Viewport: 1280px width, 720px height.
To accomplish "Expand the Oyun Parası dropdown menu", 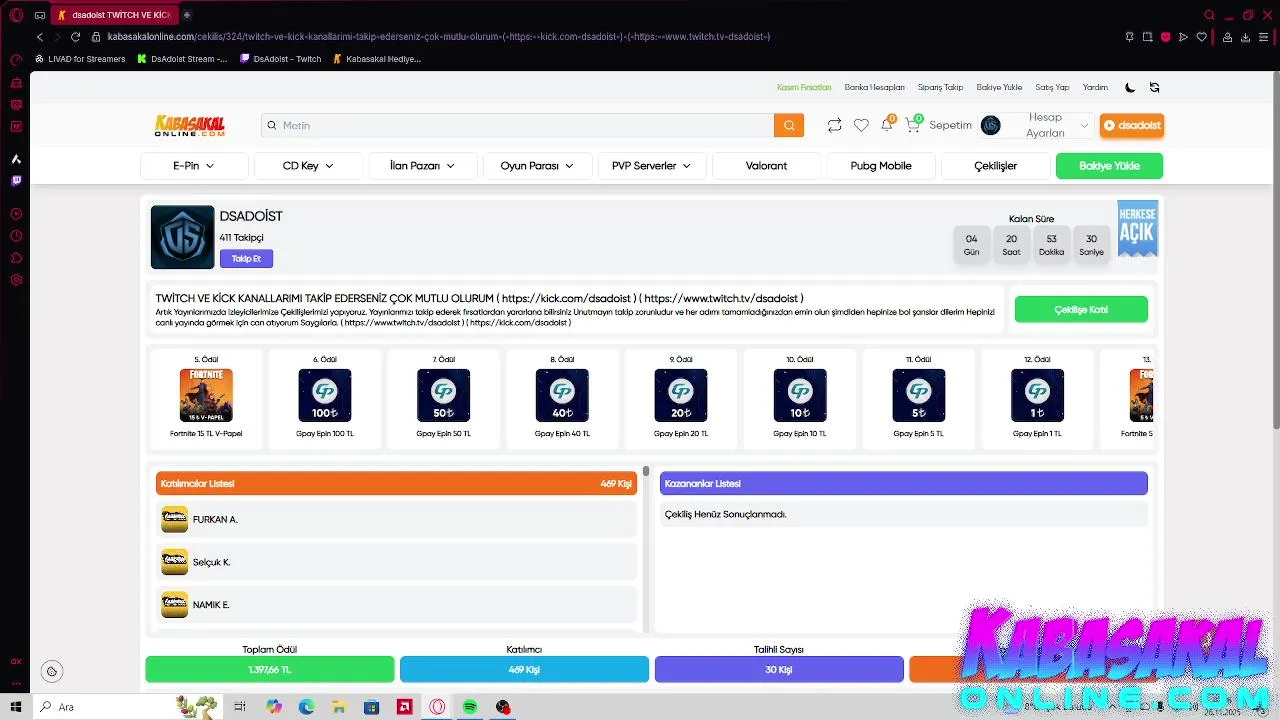I will [x=537, y=166].
